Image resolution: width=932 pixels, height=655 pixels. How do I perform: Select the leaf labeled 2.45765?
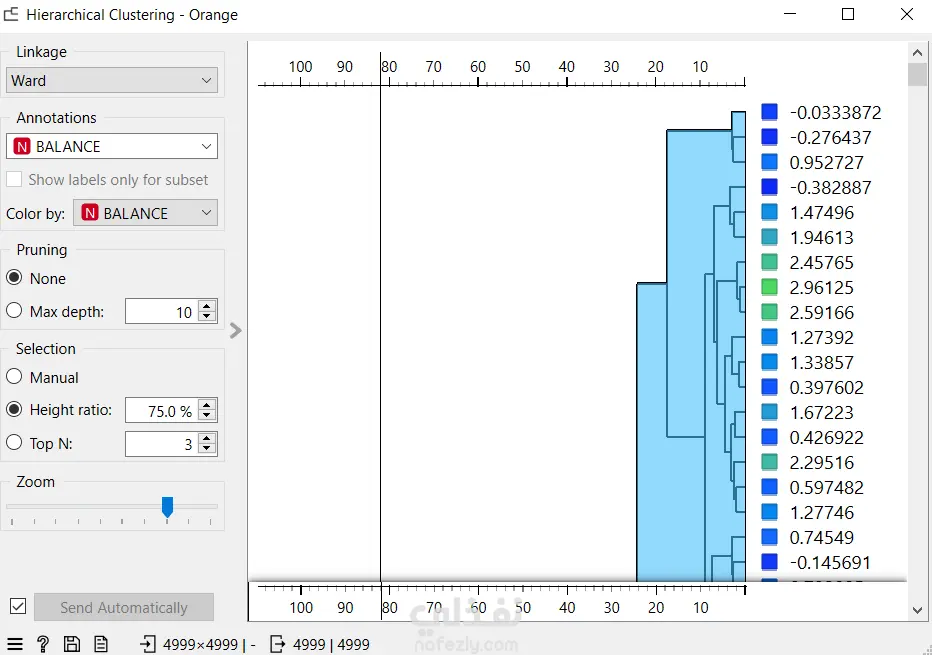point(821,262)
